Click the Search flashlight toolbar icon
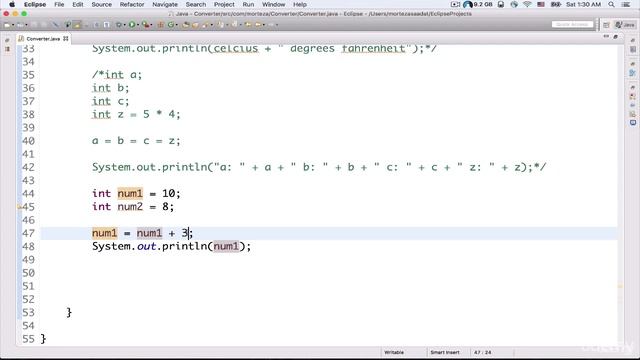The image size is (640, 360). (205, 25)
